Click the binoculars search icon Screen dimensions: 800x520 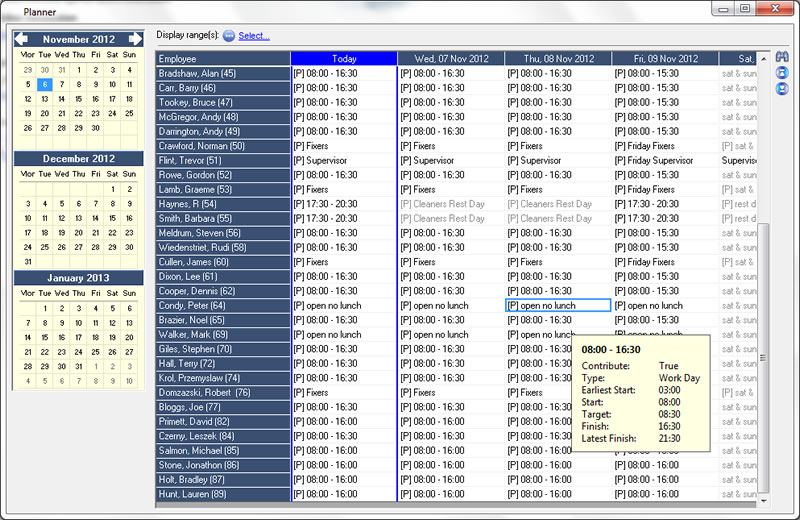[782, 57]
